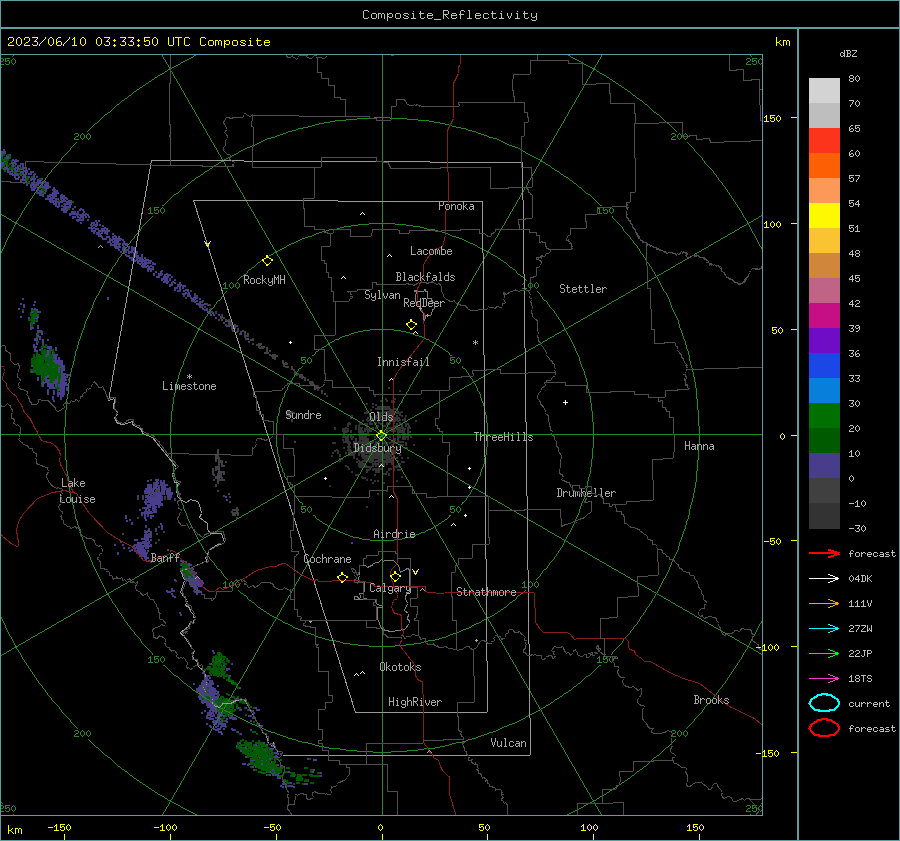This screenshot has height=841, width=900.
Task: Click the Sundre town label
Action: 303,414
